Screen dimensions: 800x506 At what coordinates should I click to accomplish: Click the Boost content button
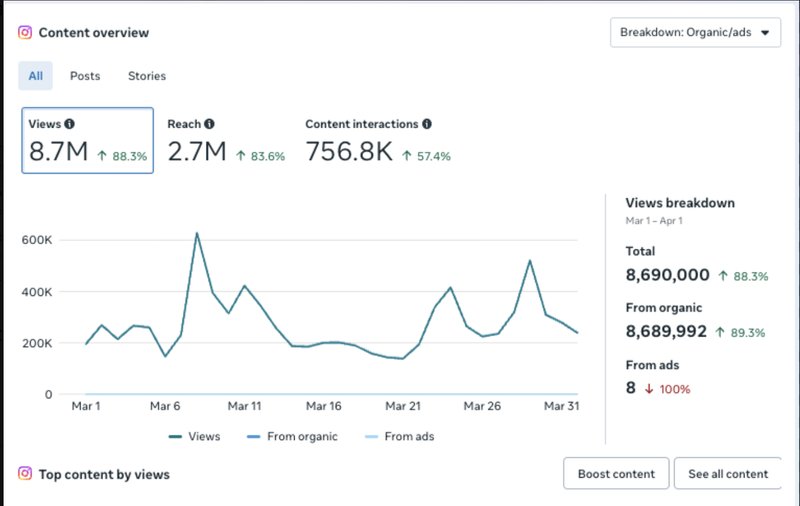(x=616, y=474)
